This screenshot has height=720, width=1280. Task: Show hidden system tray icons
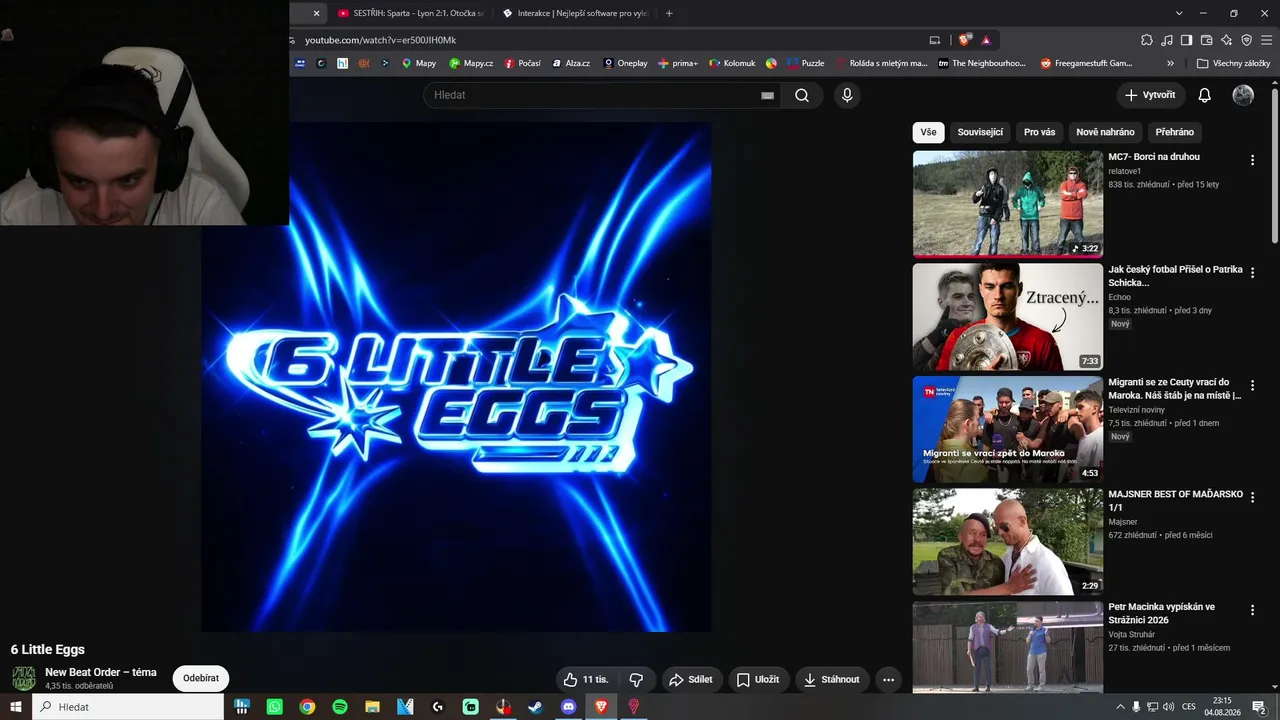click(1120, 707)
